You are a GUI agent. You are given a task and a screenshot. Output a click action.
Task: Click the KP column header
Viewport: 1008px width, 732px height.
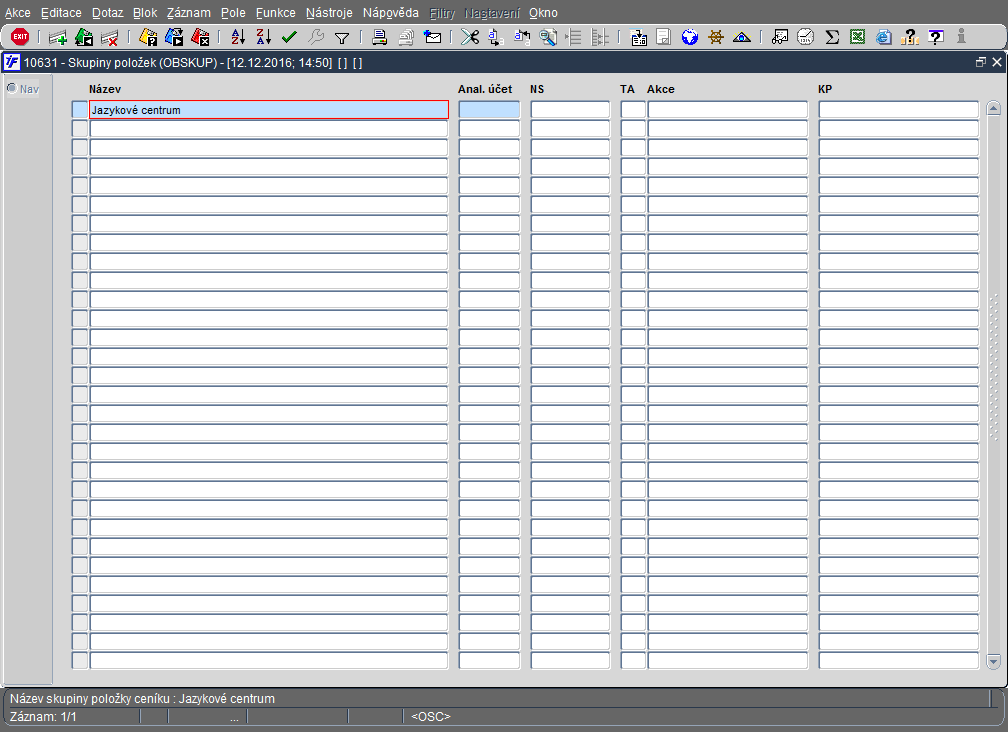[825, 89]
